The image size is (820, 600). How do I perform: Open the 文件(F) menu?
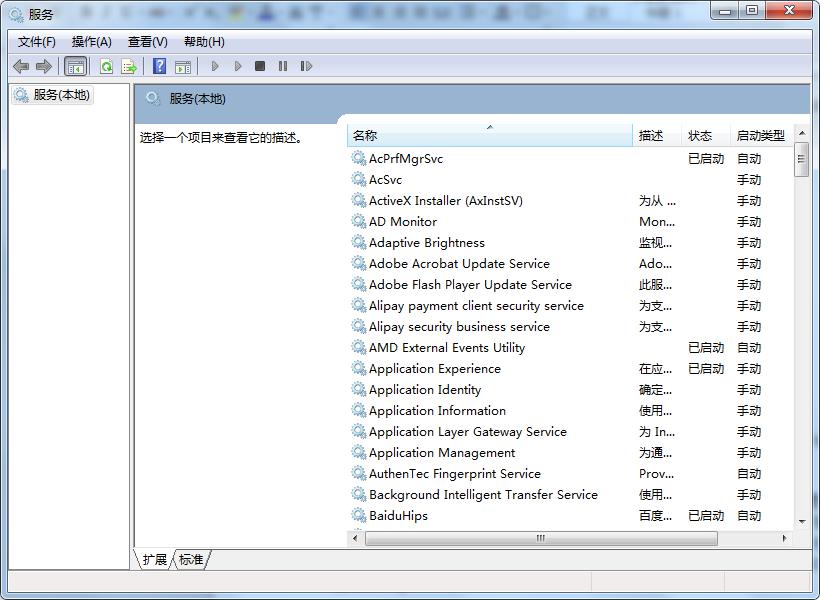37,42
